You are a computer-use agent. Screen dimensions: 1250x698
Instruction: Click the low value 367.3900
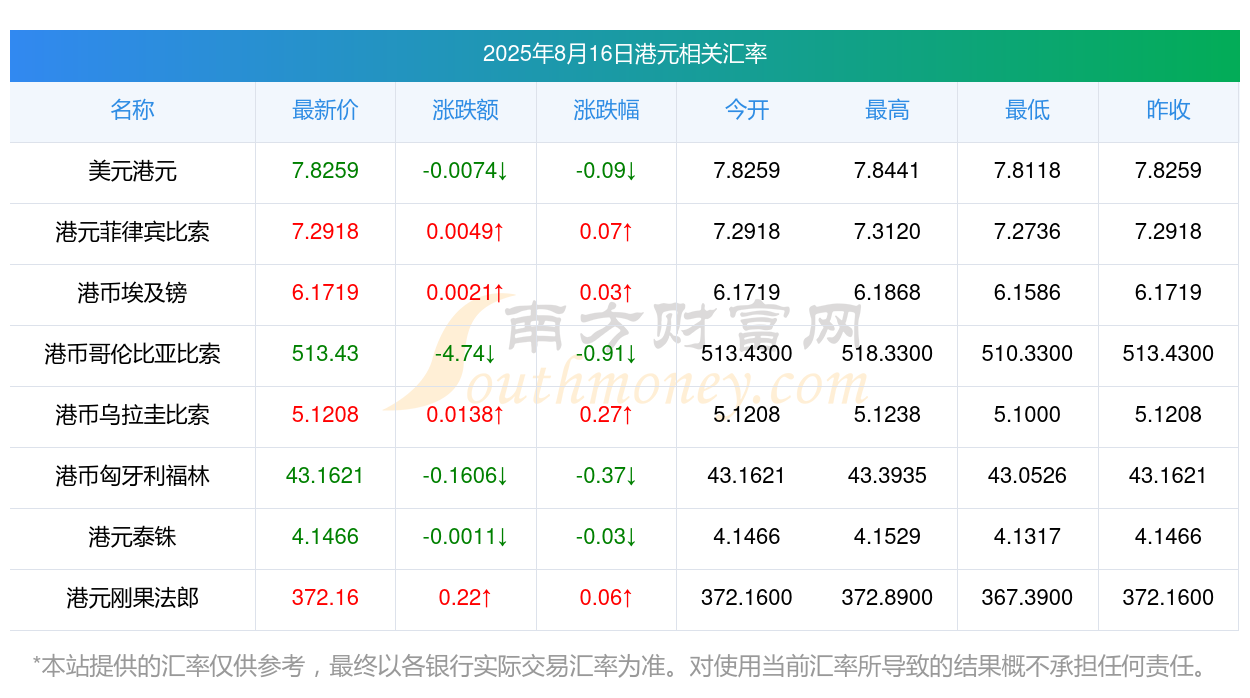[1027, 598]
